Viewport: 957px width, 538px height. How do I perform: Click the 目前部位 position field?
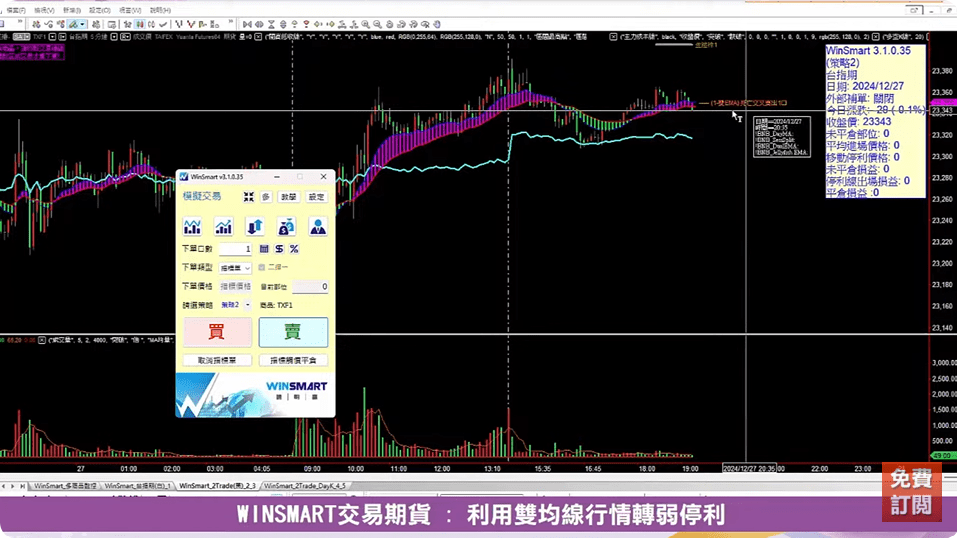(x=310, y=286)
